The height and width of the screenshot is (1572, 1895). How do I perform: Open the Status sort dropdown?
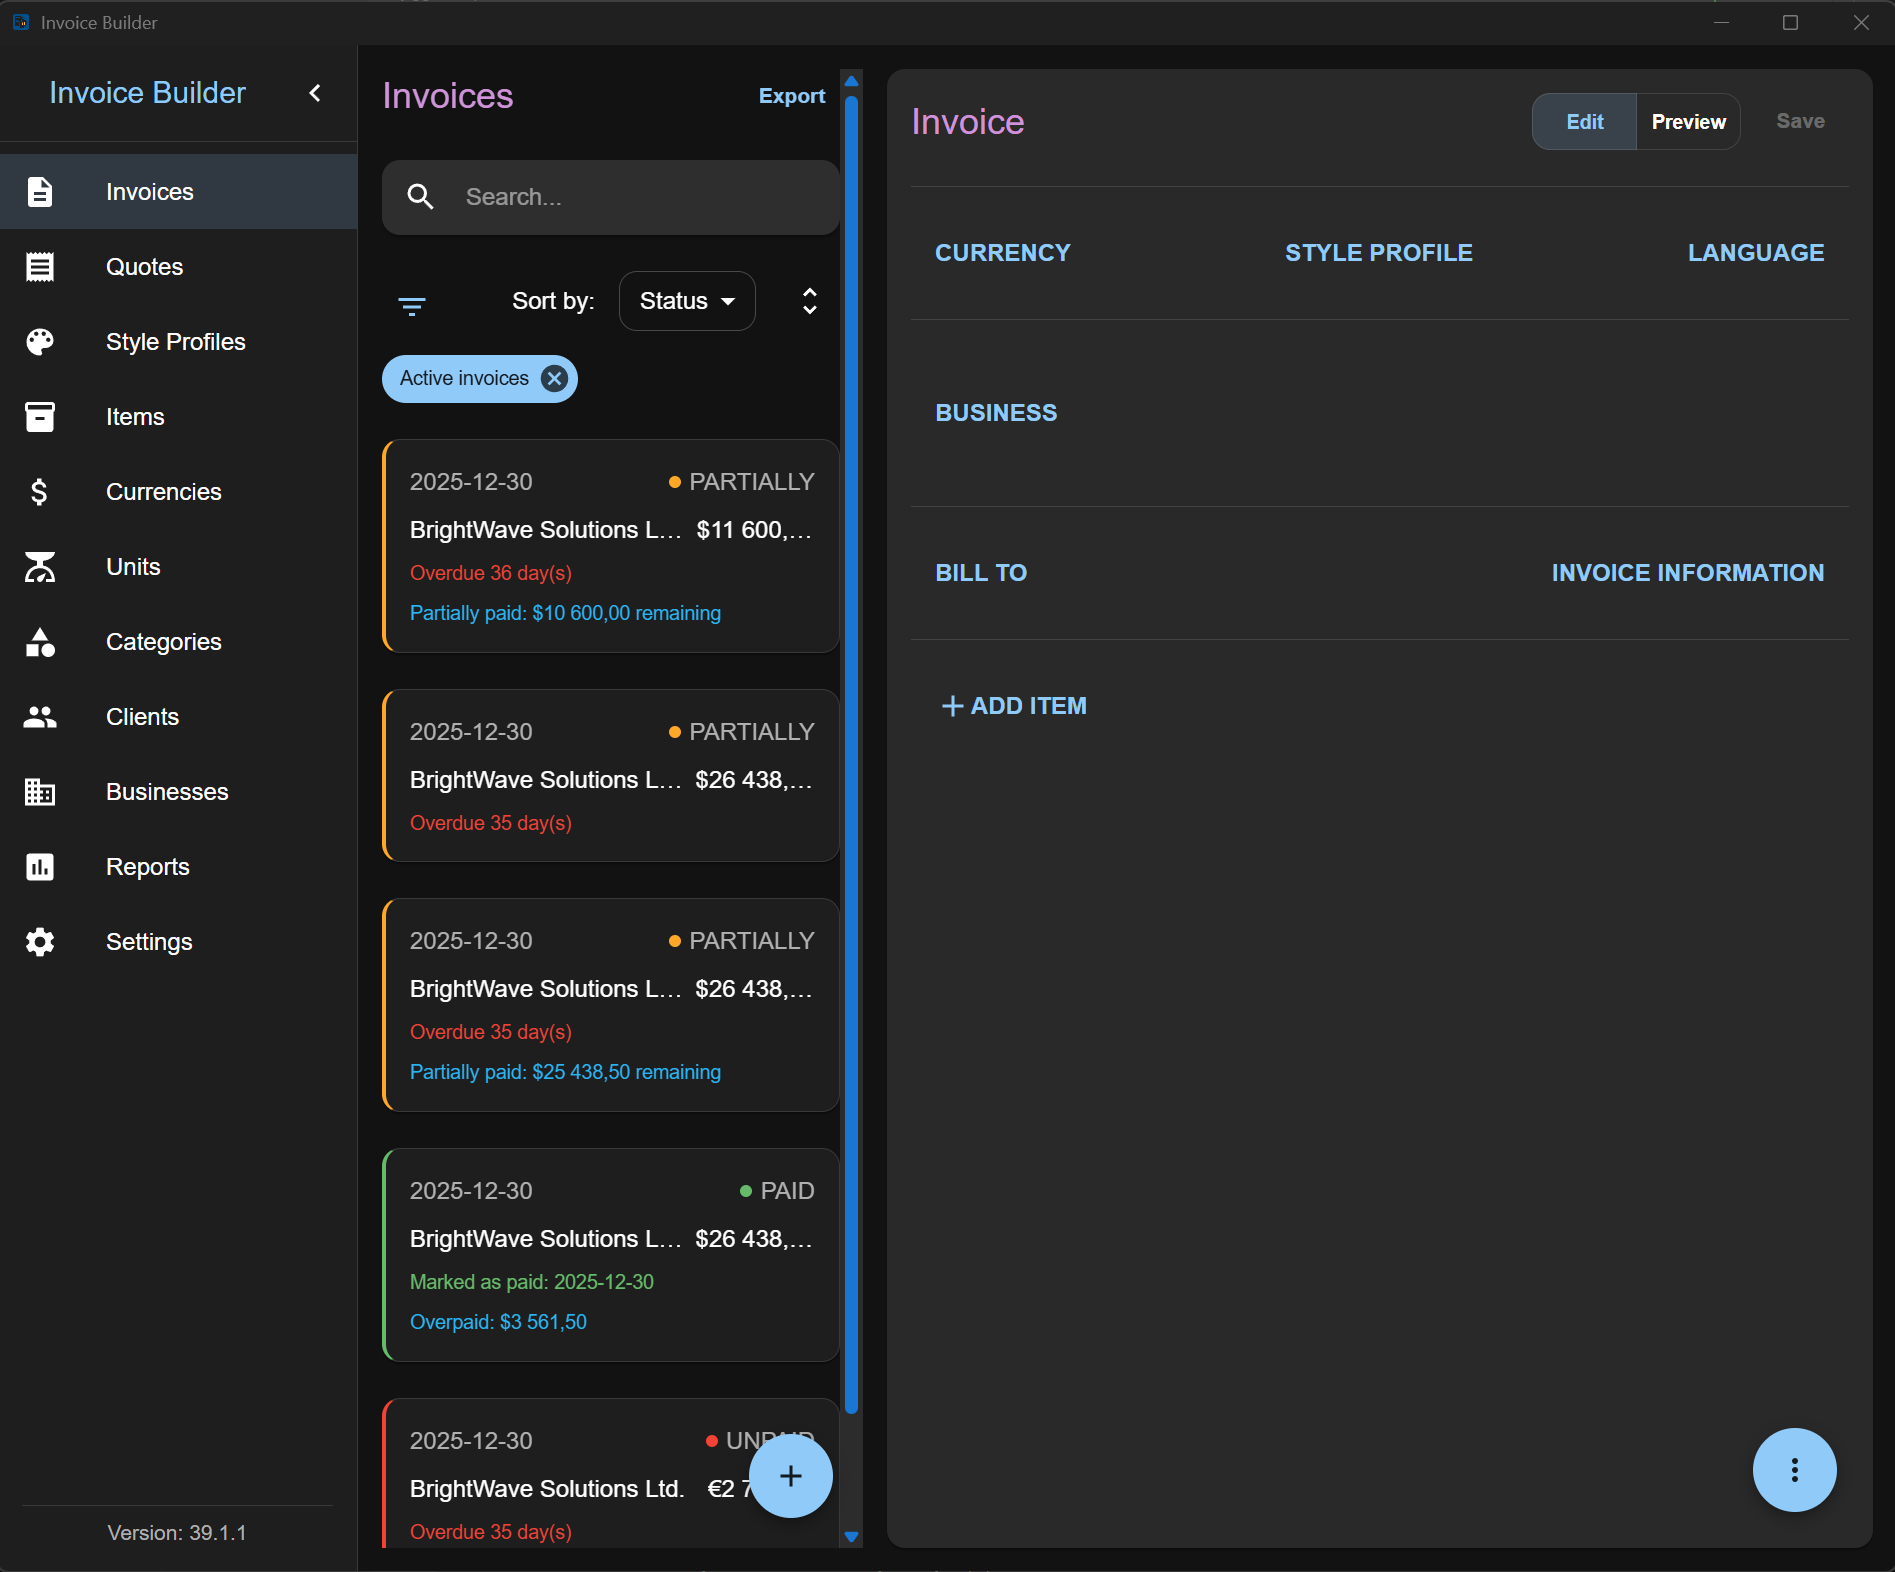tap(687, 301)
